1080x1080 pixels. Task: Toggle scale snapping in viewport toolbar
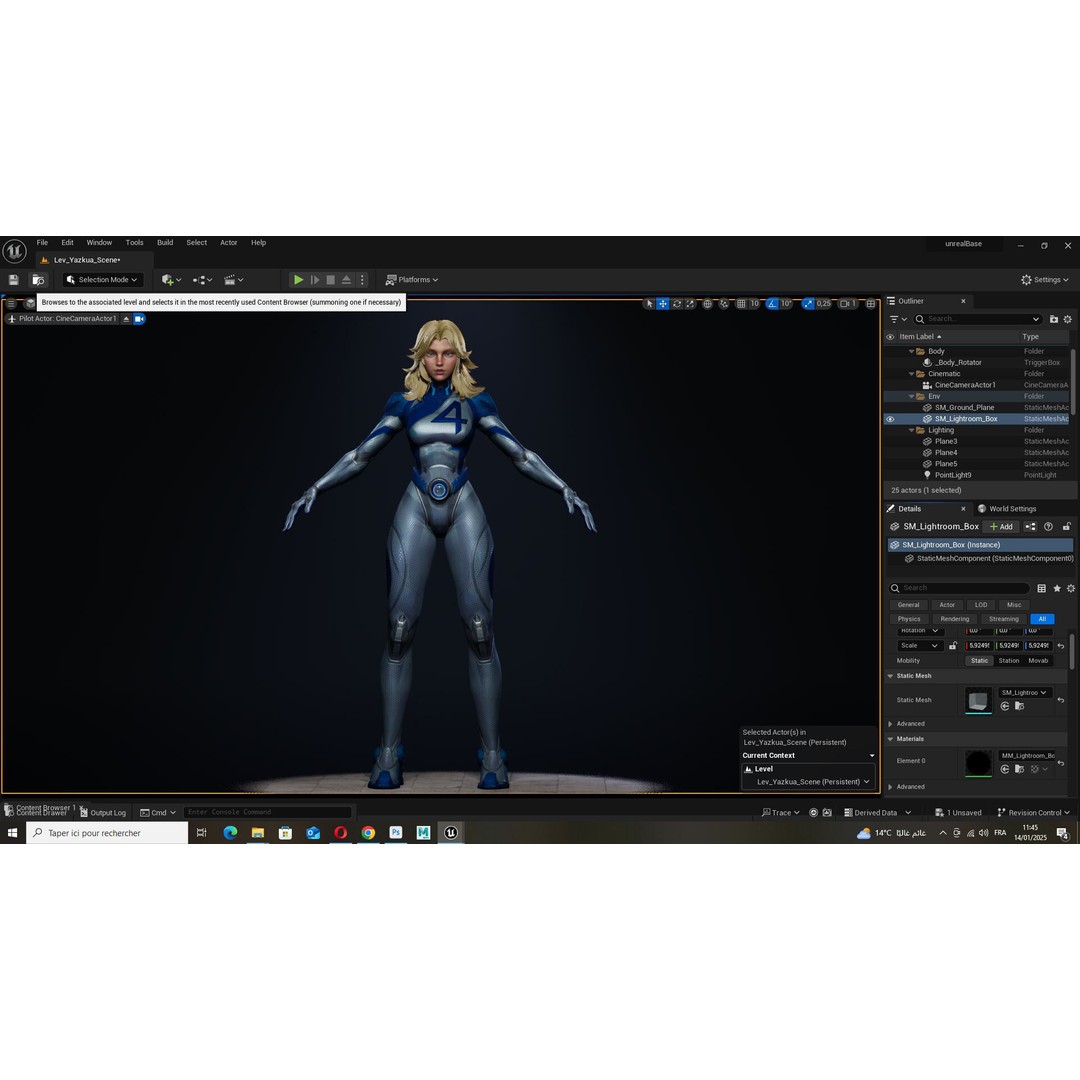(x=808, y=304)
